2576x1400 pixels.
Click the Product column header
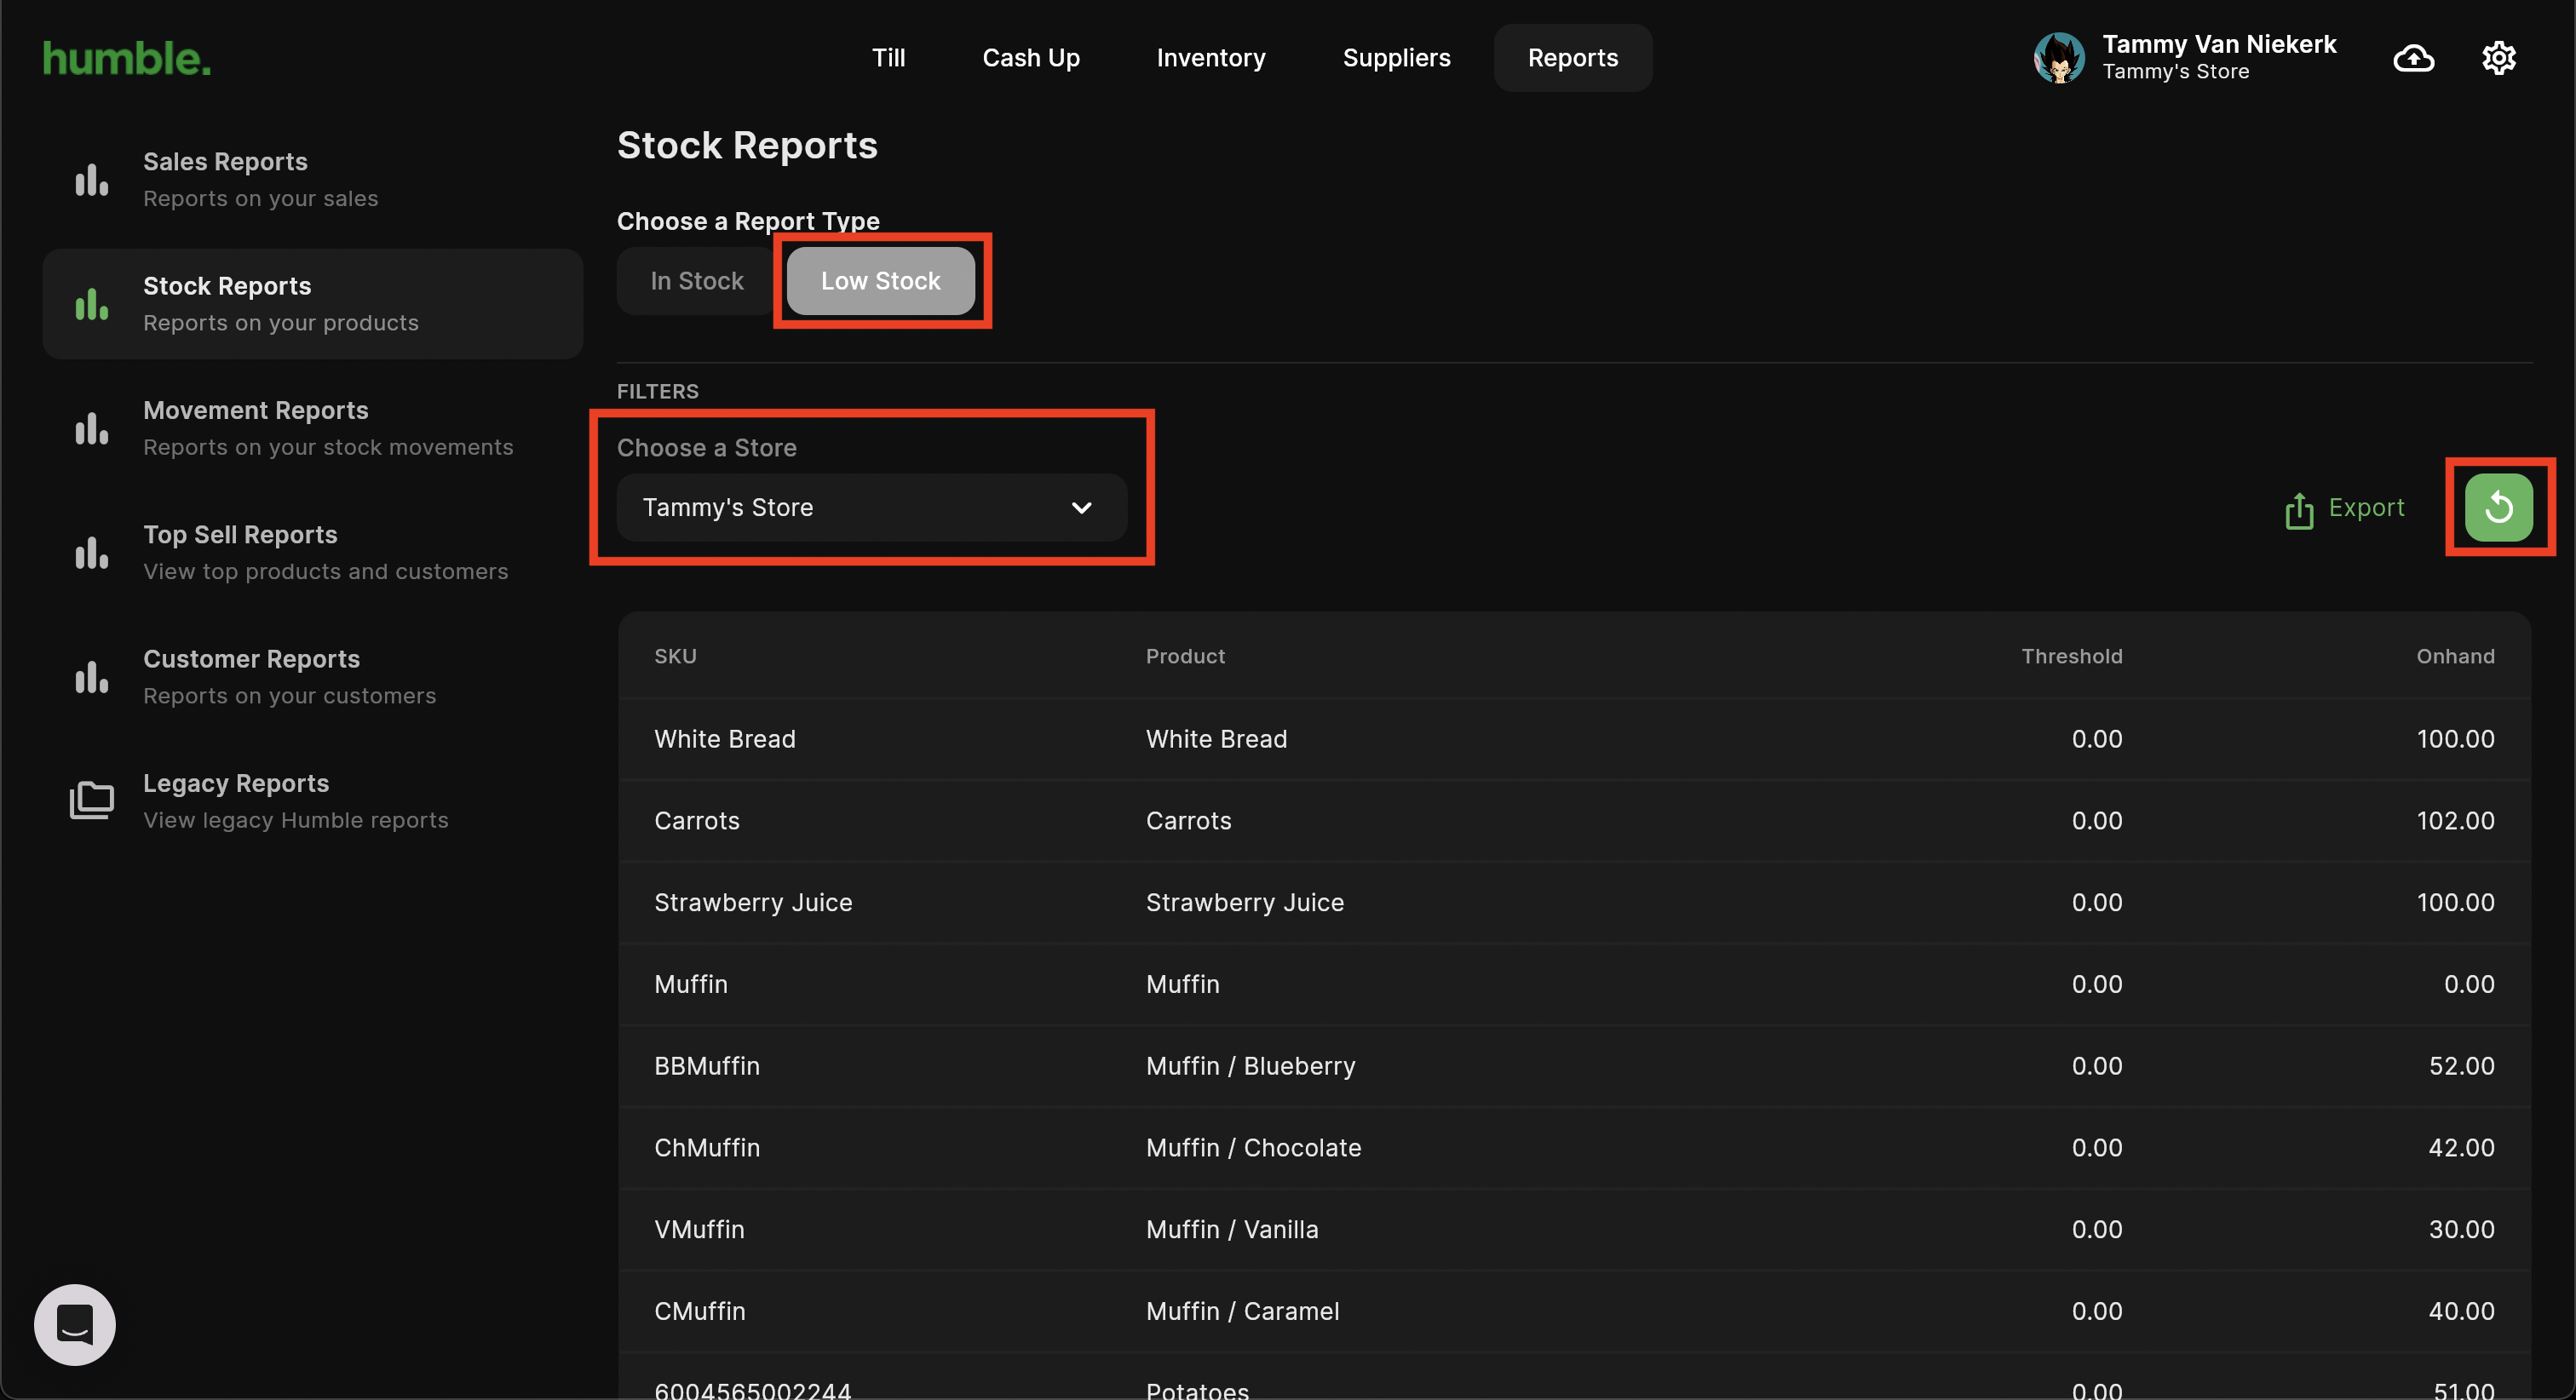click(1185, 656)
